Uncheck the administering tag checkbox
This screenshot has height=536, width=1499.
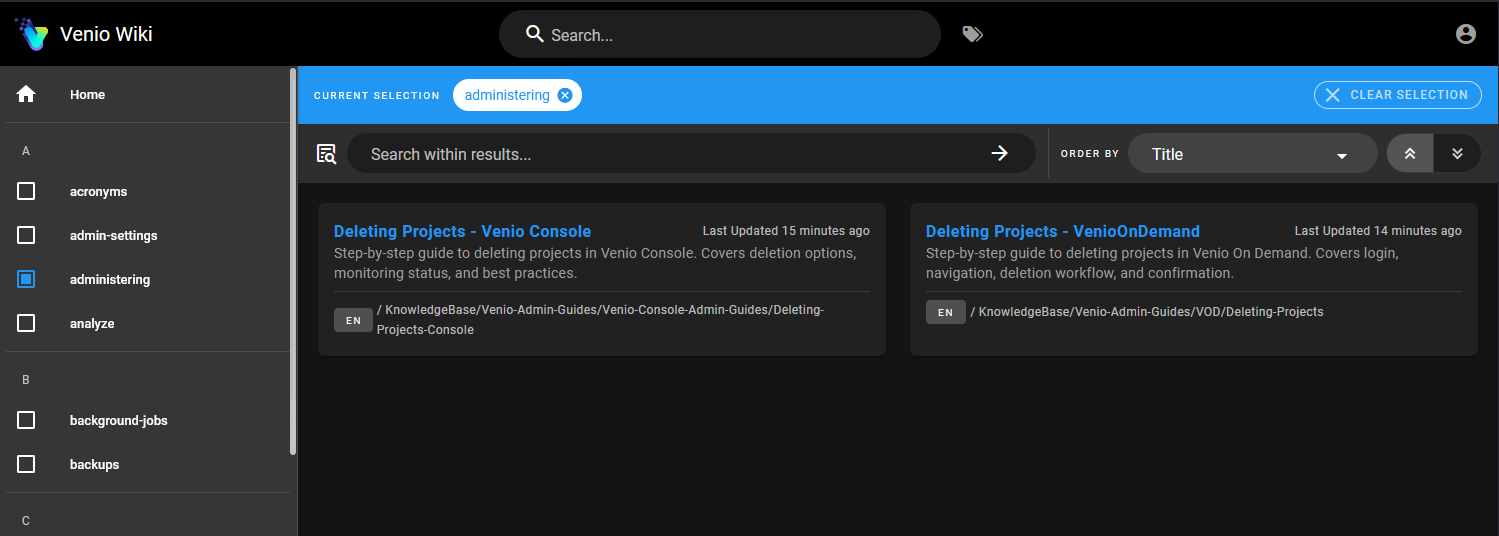pyautogui.click(x=26, y=279)
